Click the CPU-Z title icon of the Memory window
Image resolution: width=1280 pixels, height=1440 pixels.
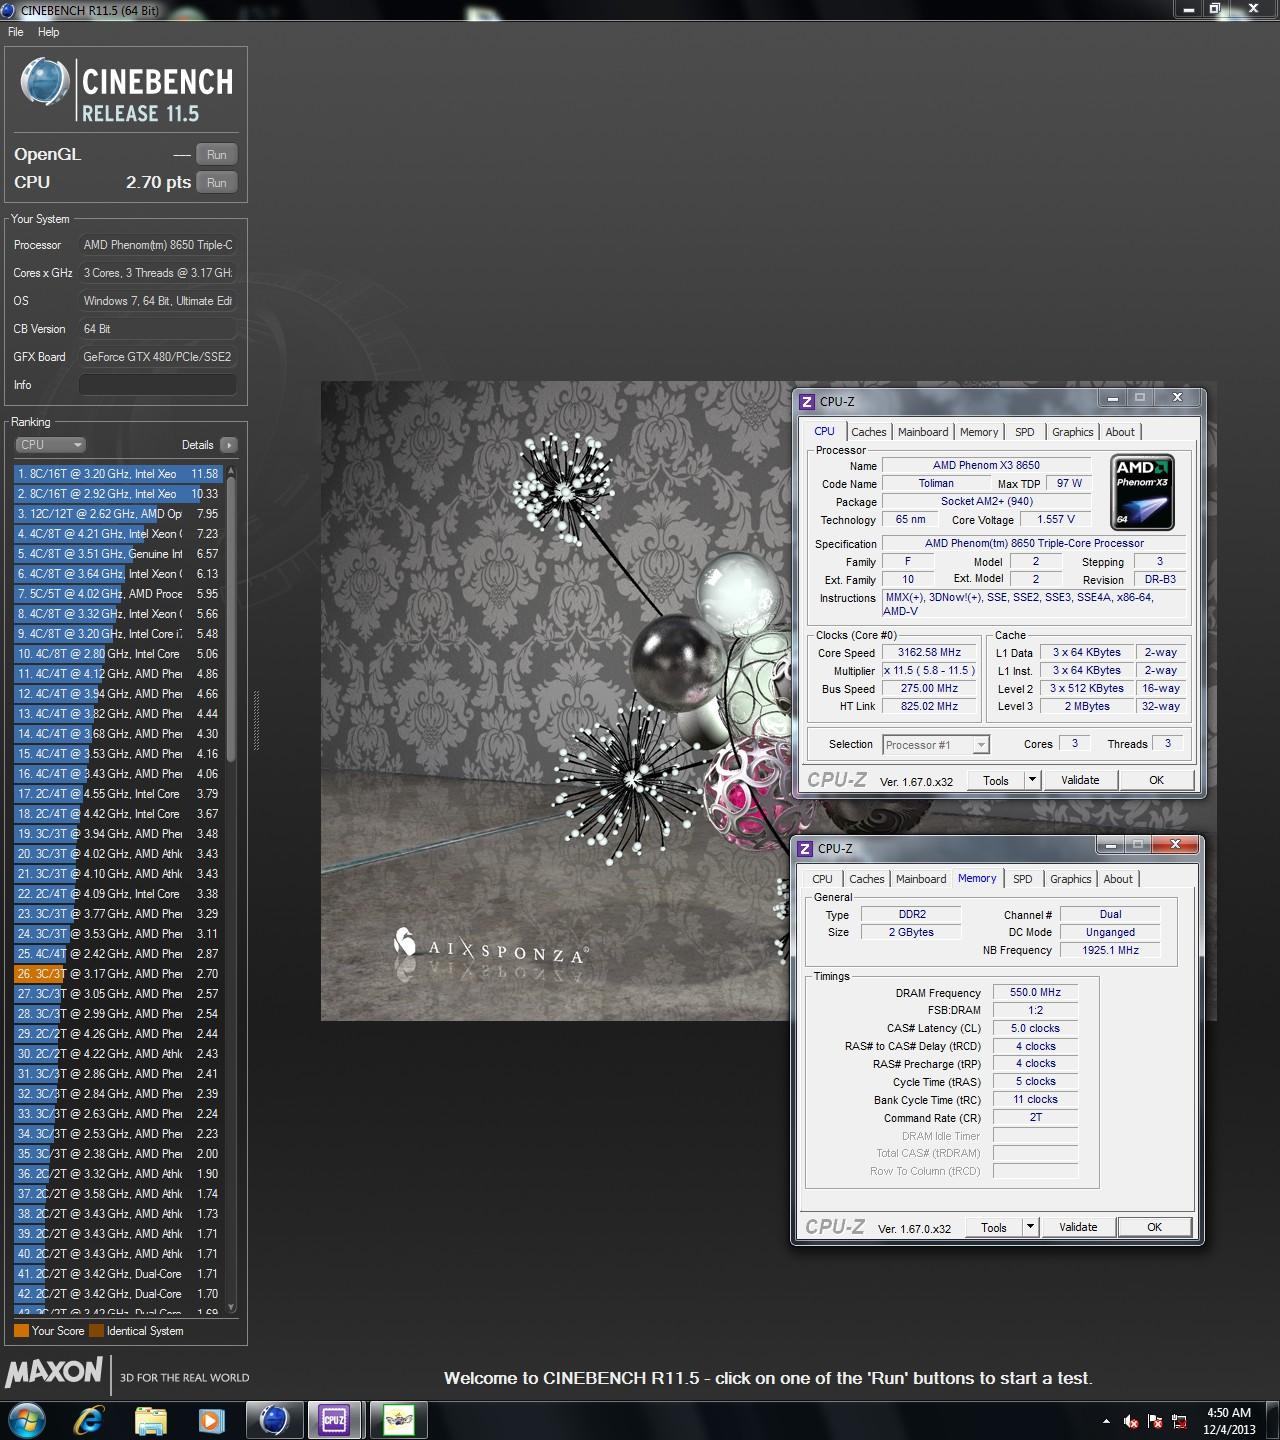[805, 848]
